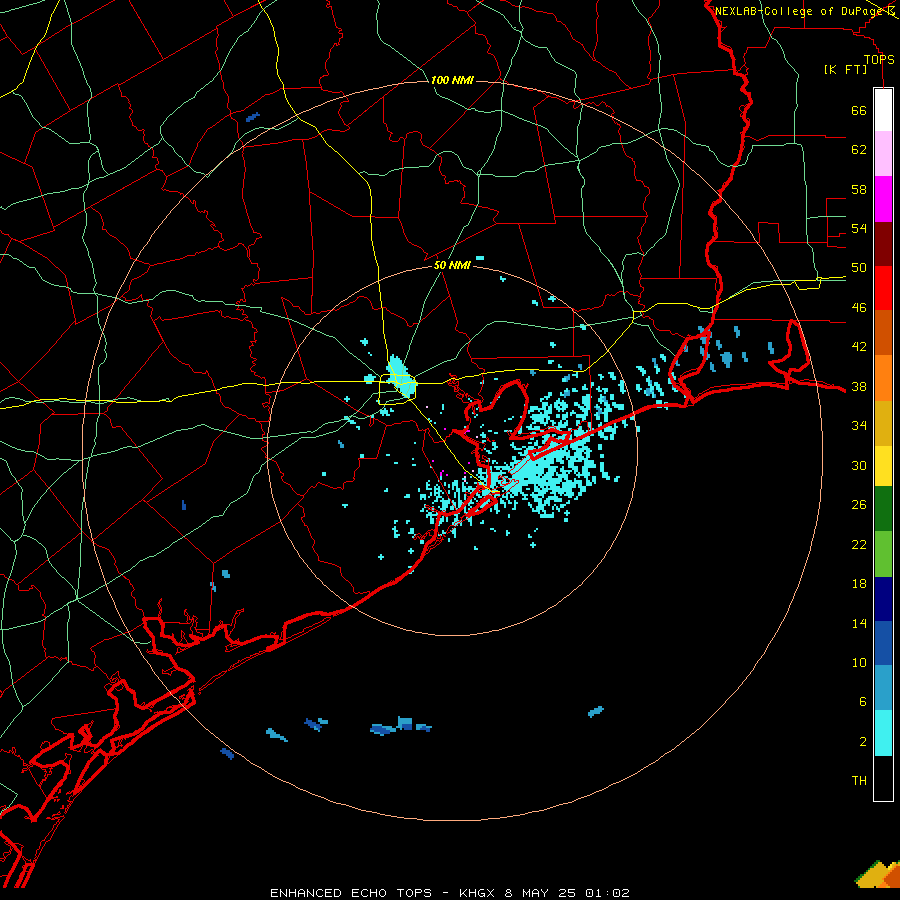Click the '50 NMI' range ring label
Image resolution: width=900 pixels, height=900 pixels.
(x=452, y=265)
